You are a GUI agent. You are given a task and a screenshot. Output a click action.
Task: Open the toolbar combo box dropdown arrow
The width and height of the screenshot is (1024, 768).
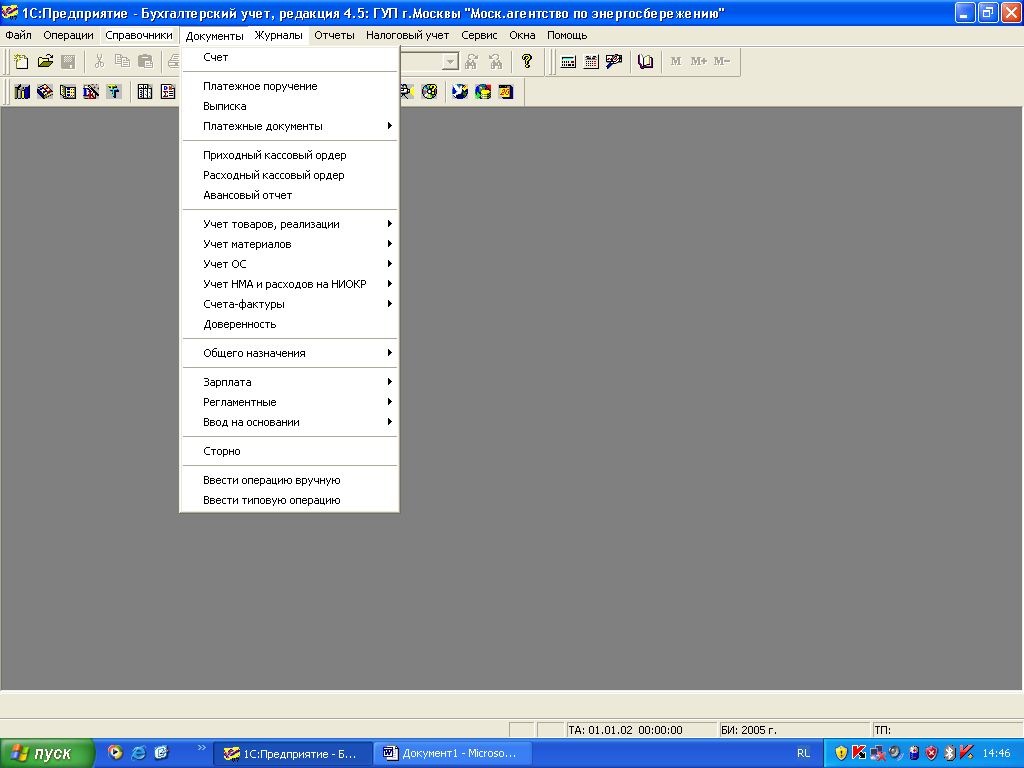[450, 61]
